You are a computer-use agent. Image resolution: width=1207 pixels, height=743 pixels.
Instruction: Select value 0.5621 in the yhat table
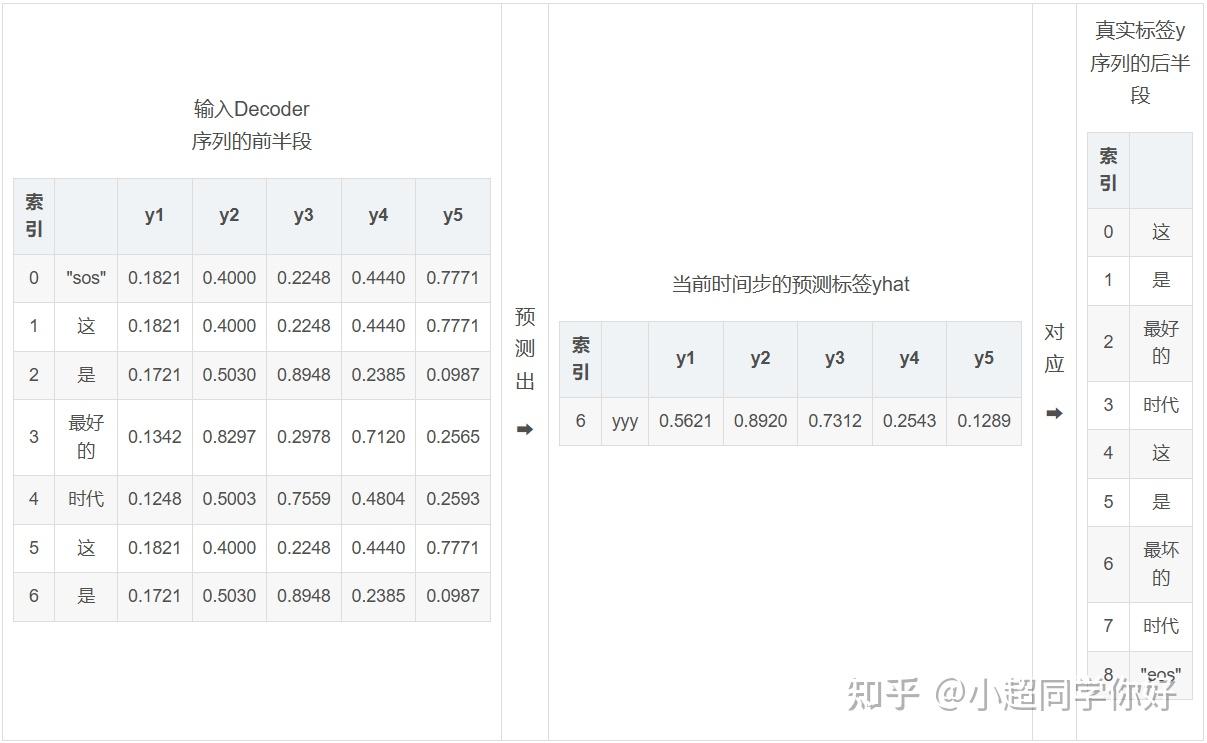coord(685,421)
